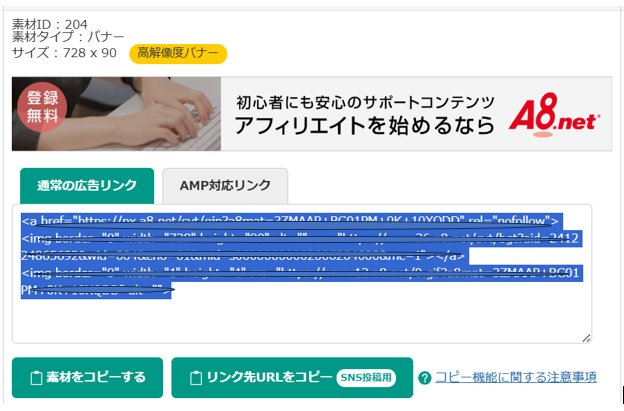
Task: Click the red 登録無料 ribbon on banner
Action: (42, 107)
